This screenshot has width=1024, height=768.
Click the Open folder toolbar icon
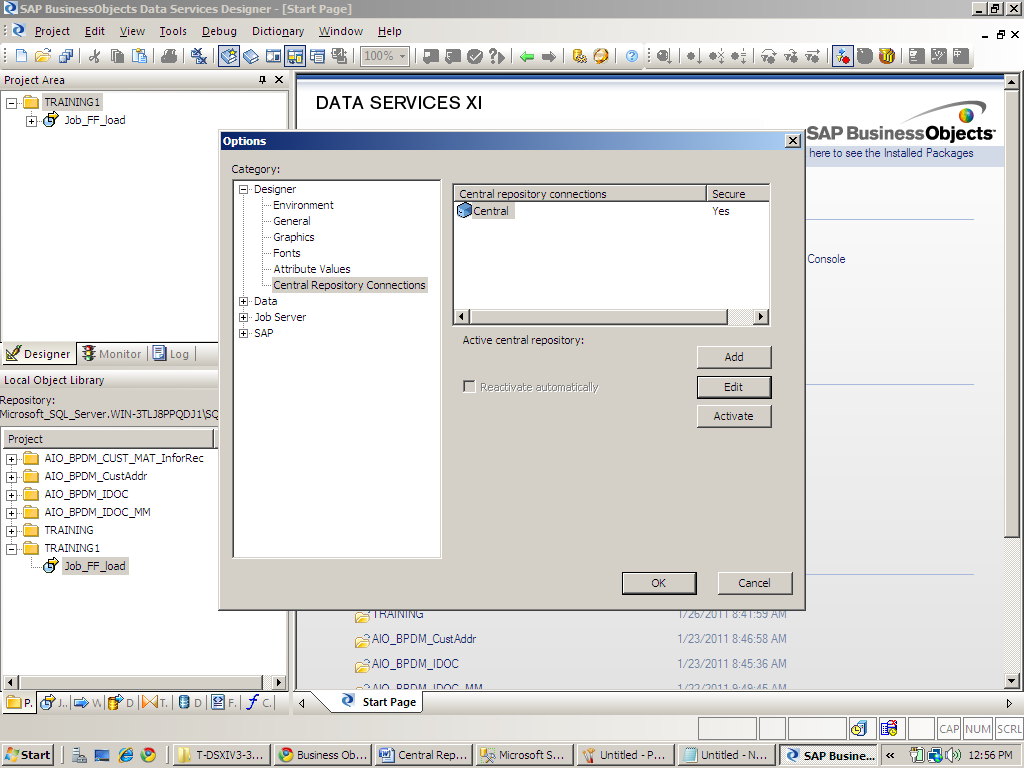click(x=43, y=56)
